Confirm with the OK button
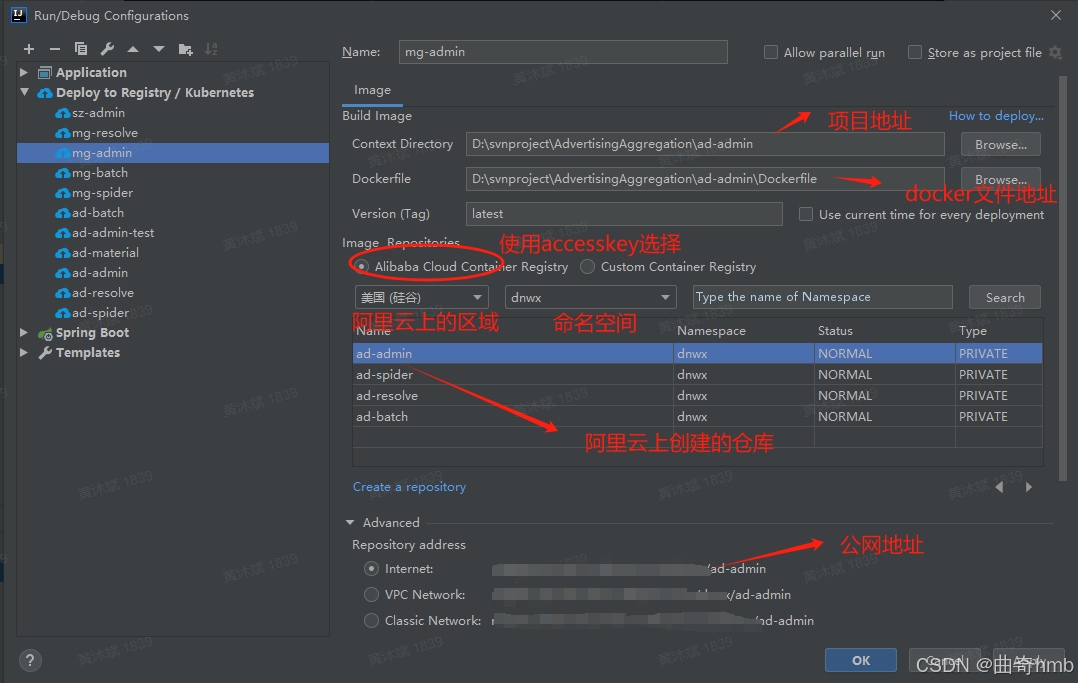Image resolution: width=1078 pixels, height=683 pixels. coord(861,660)
